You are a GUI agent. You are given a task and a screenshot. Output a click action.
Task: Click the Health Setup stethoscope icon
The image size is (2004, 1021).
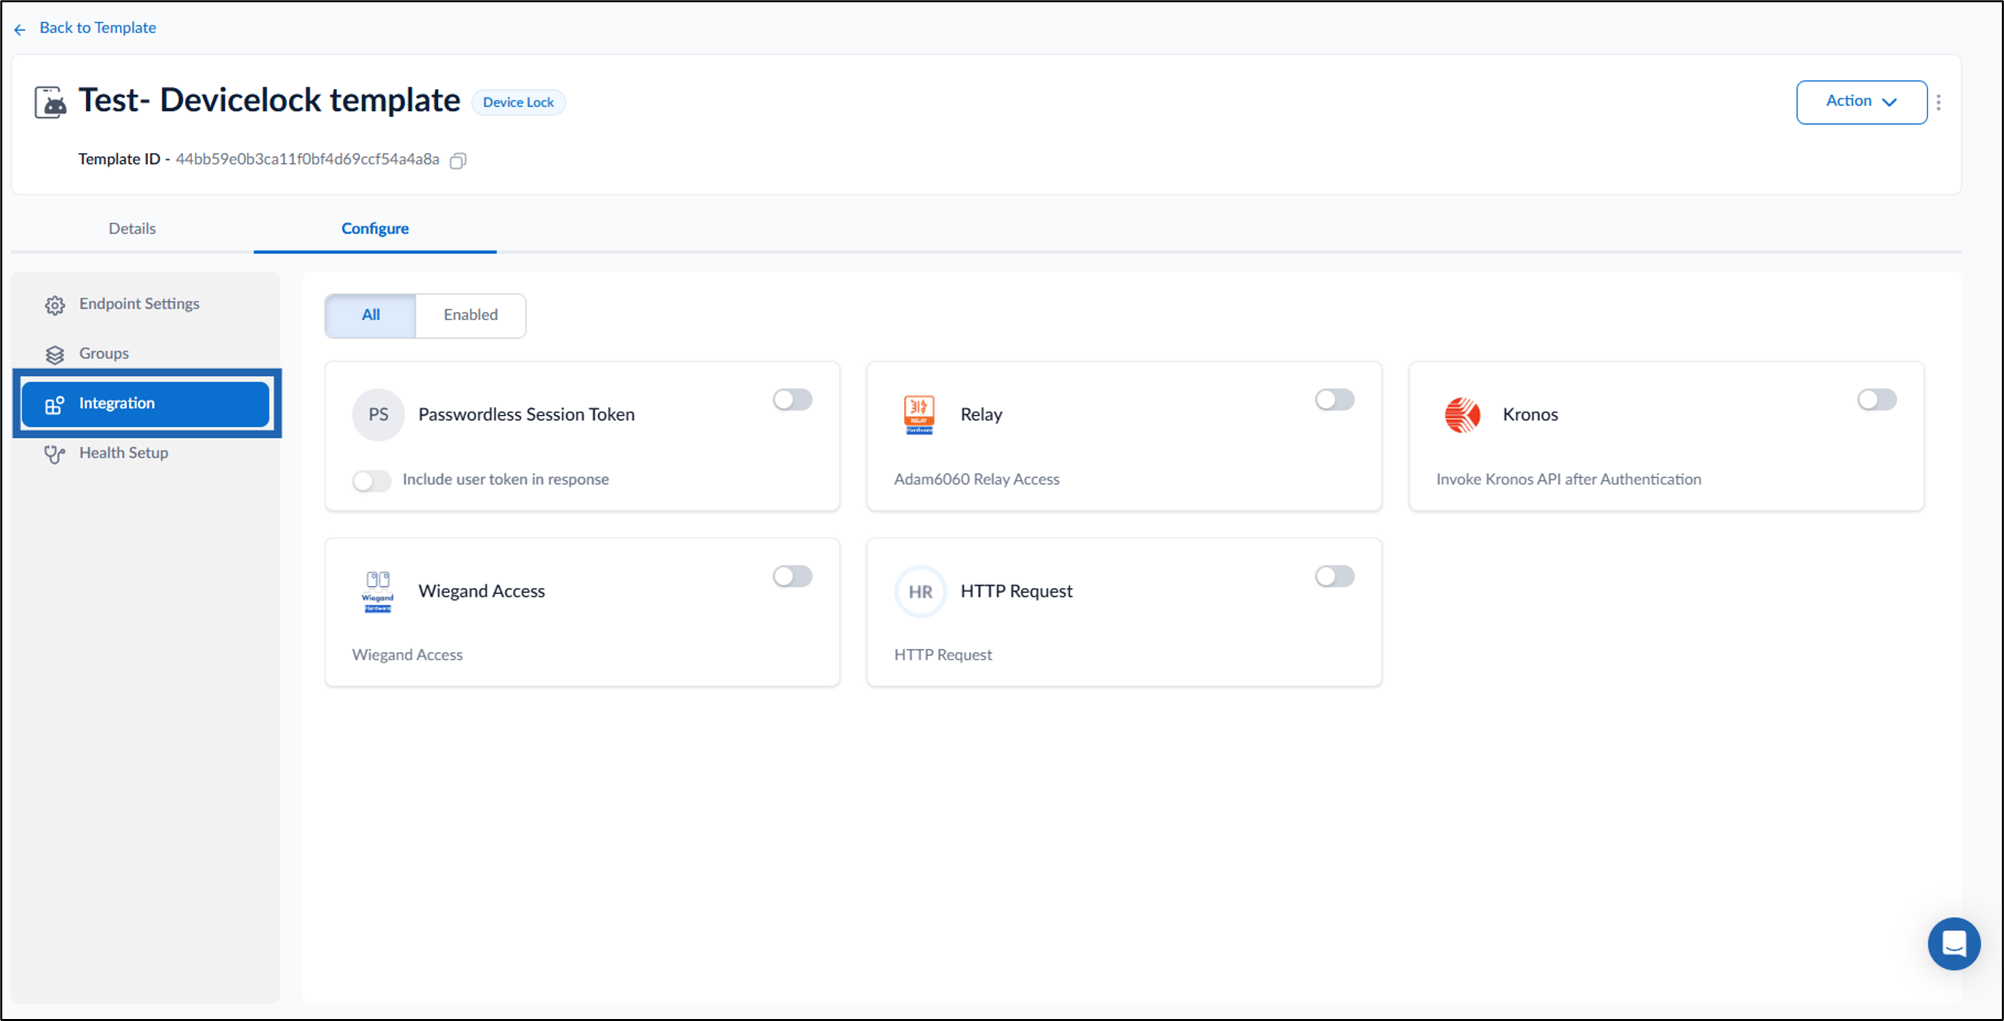pyautogui.click(x=55, y=454)
